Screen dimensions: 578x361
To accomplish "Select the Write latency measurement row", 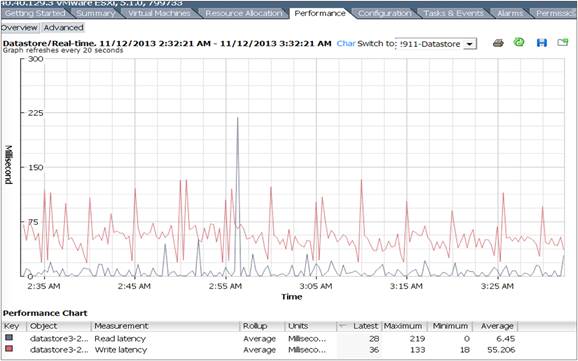I will 260,350.
